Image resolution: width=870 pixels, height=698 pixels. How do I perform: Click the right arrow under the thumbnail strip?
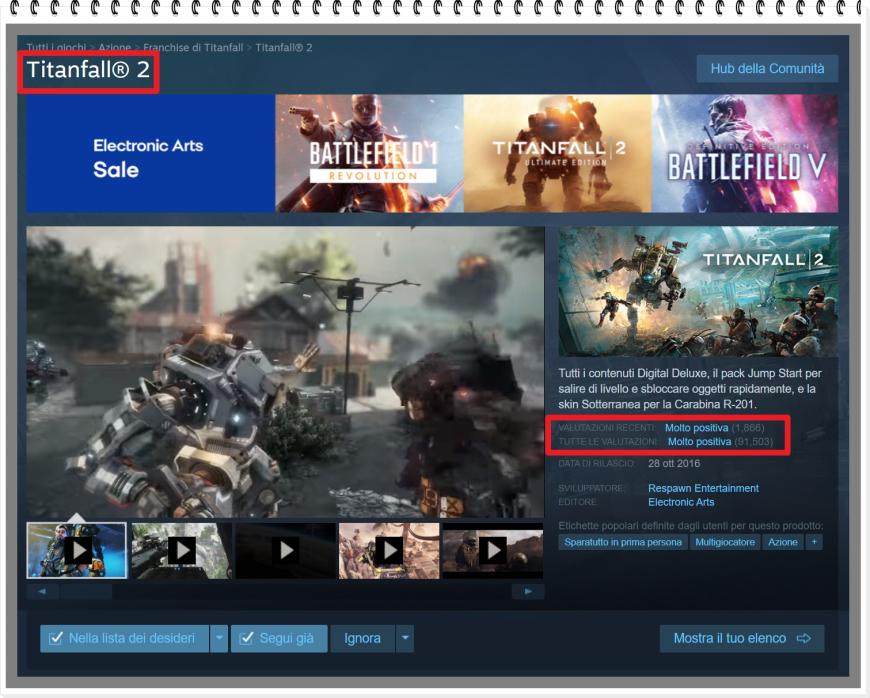[527, 588]
